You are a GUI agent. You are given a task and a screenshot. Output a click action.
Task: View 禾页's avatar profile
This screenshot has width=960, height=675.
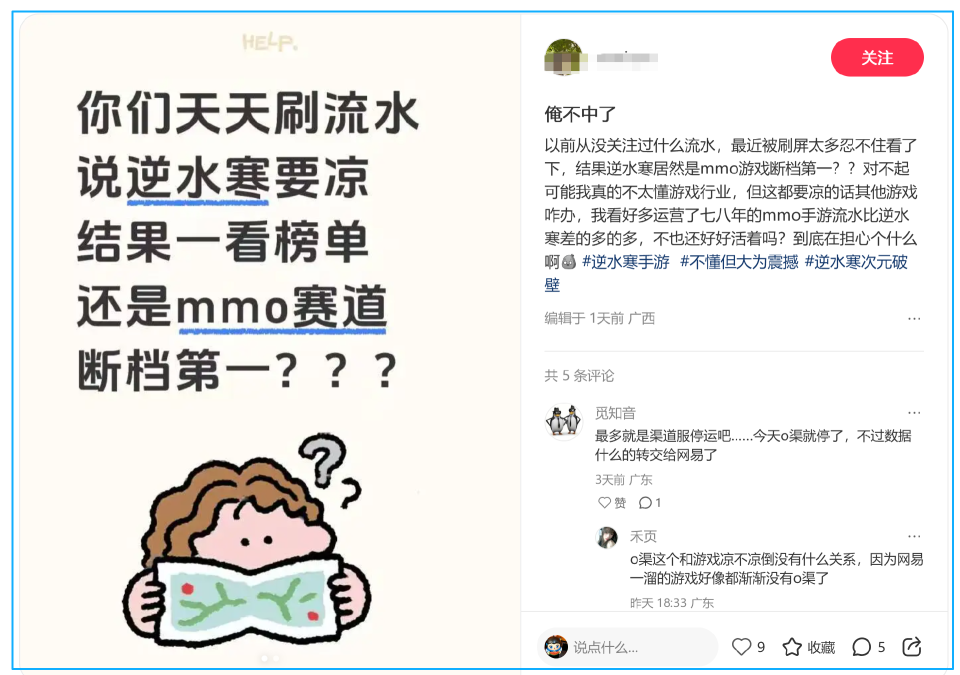coord(607,538)
